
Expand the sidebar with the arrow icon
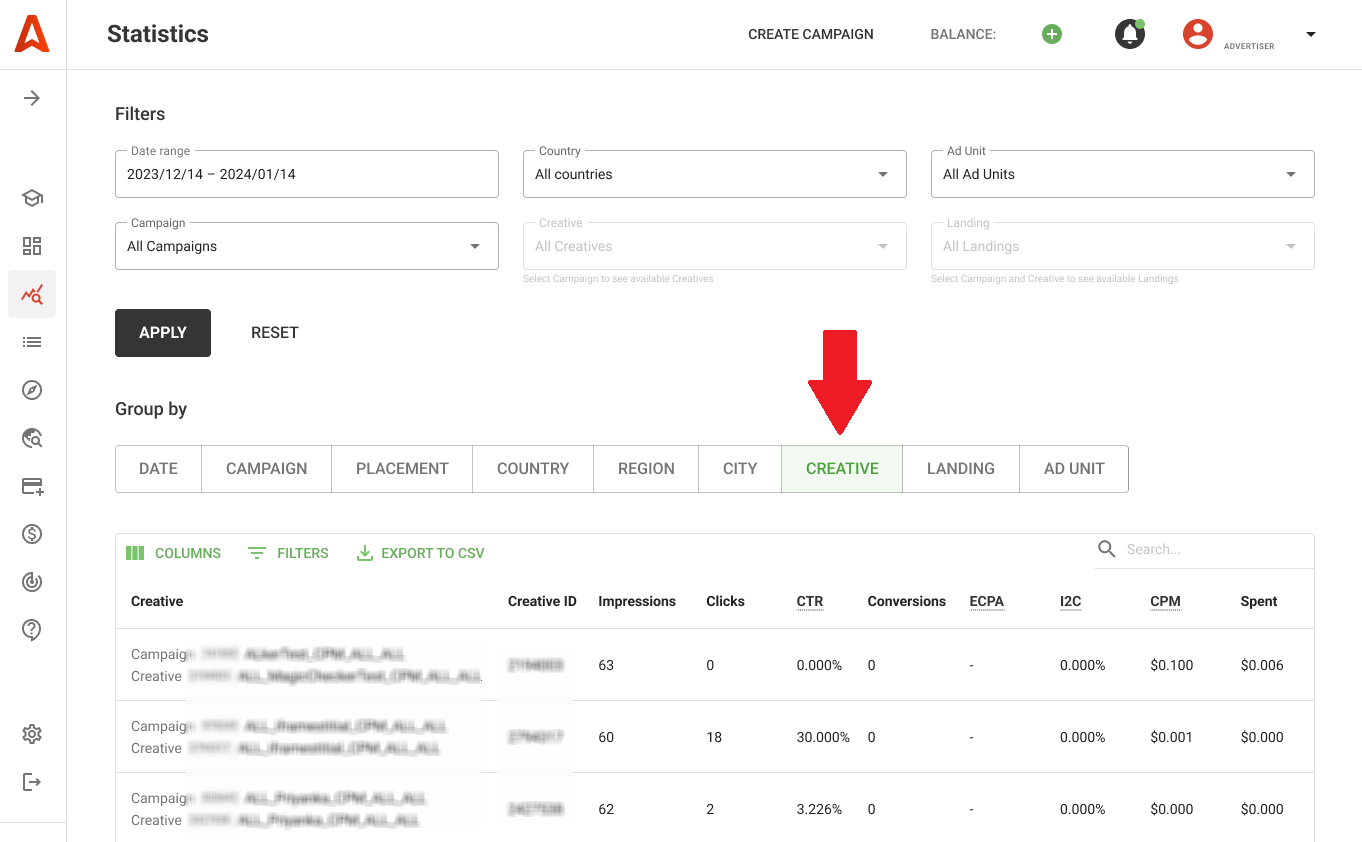coord(32,98)
